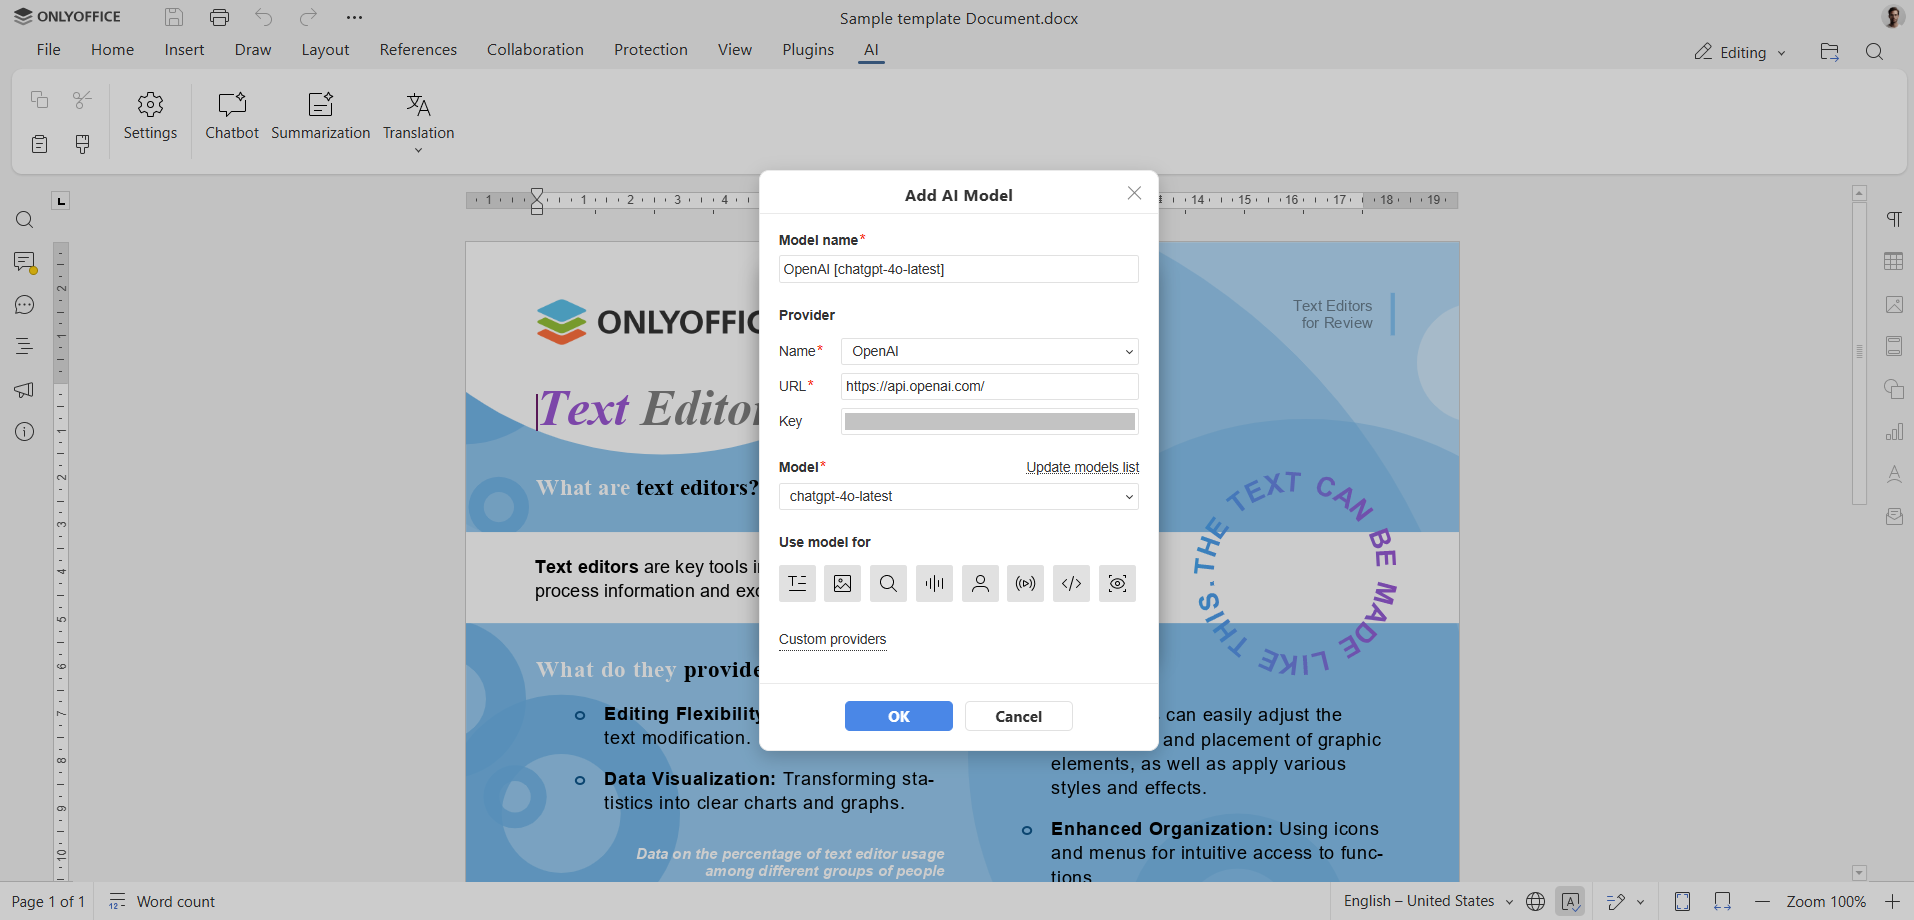
Task: Undo the last action
Action: coord(264,17)
